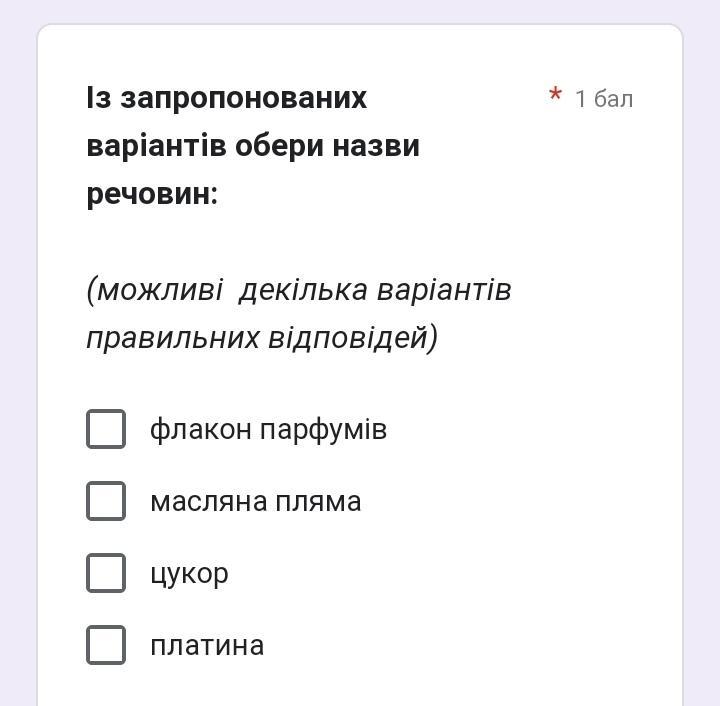This screenshot has height=706, width=720.
Task: Click the word 'речовин:' in the question
Action: click(152, 194)
